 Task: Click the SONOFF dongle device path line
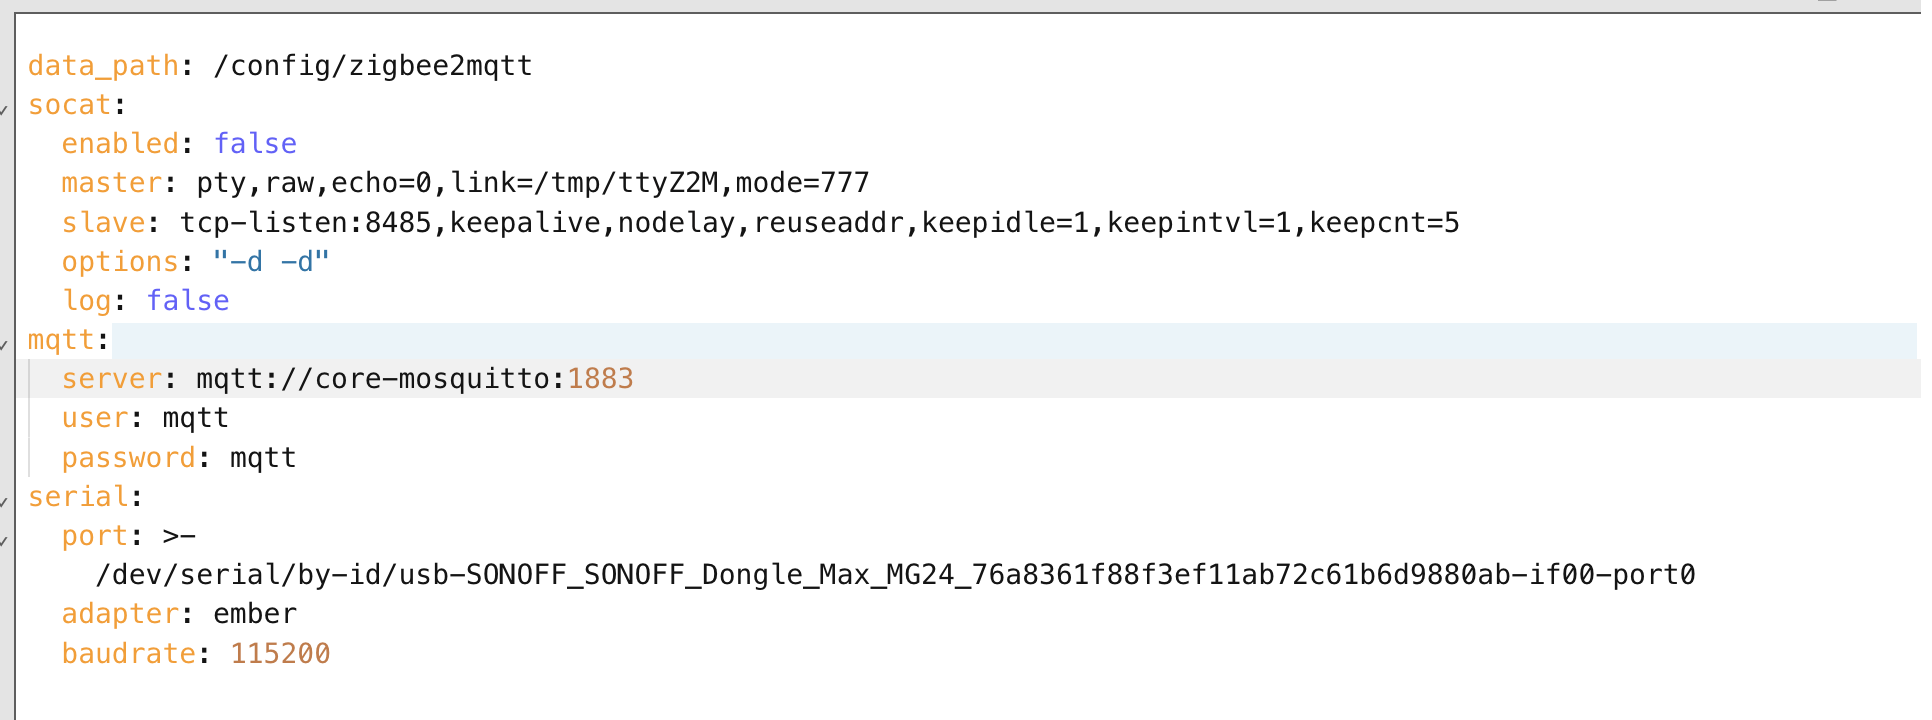[895, 575]
